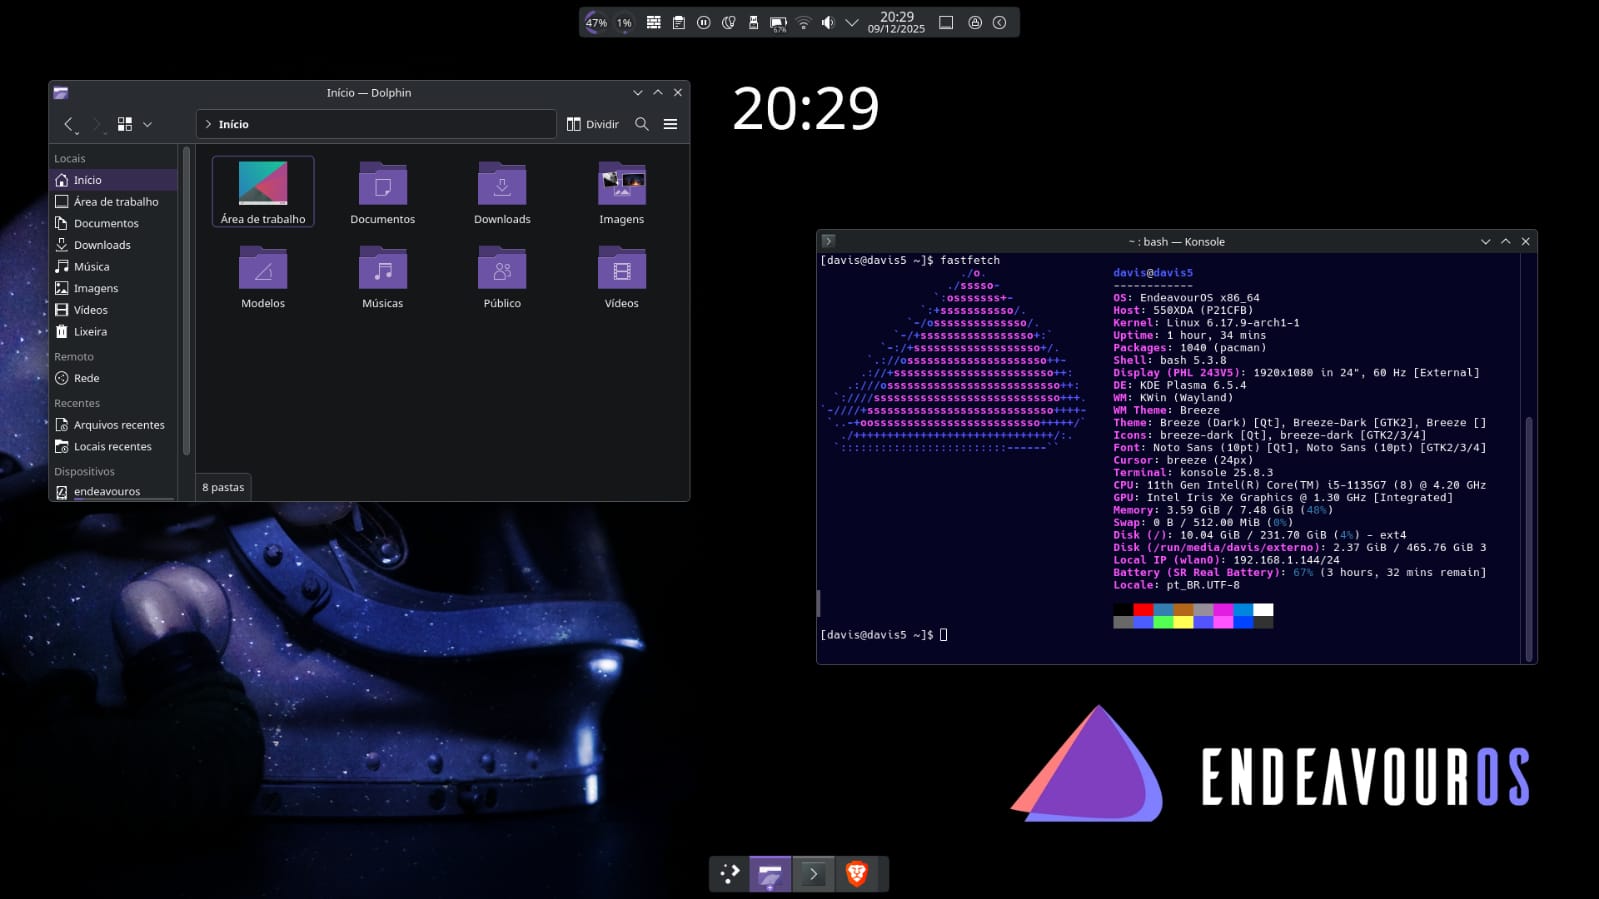The image size is (1599, 899).
Task: Toggle split view with the Dividir button
Action: pos(592,124)
